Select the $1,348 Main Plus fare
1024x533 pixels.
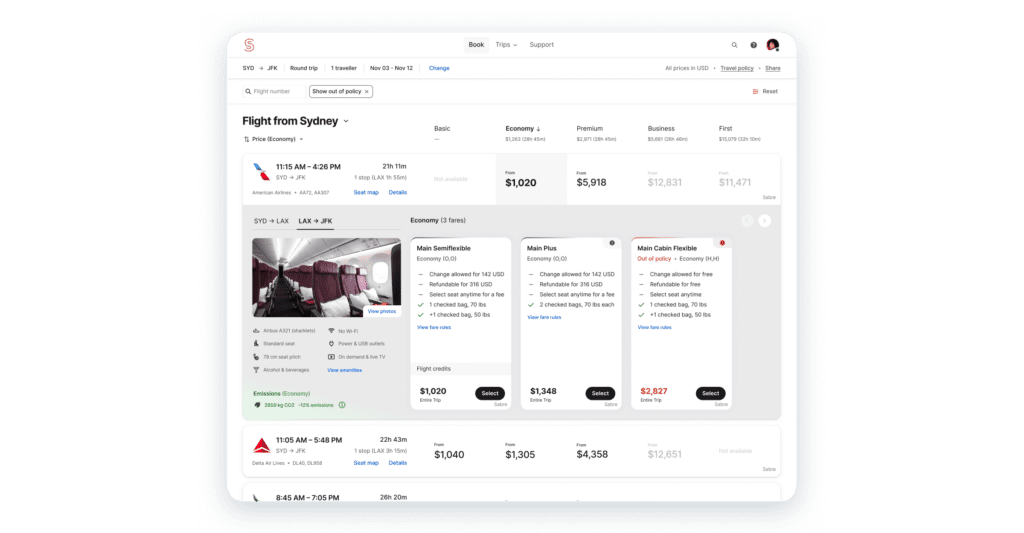click(600, 393)
